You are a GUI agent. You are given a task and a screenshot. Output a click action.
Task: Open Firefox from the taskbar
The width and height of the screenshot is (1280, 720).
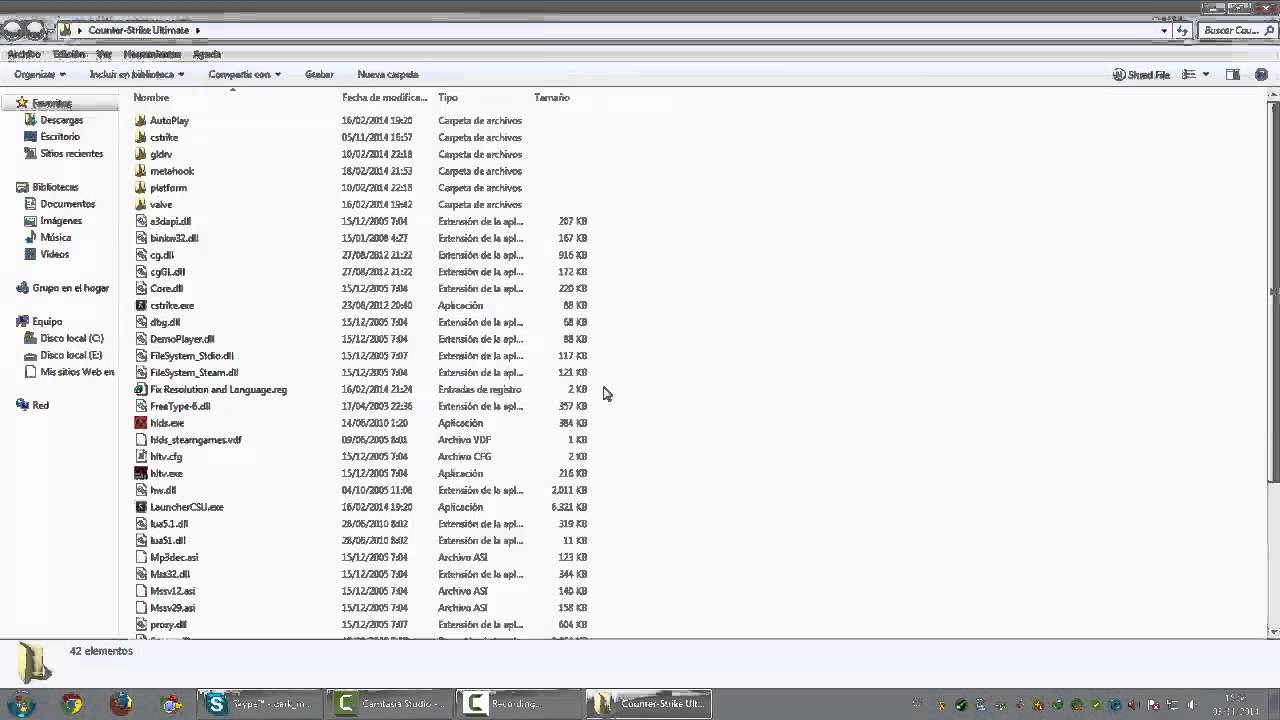(x=121, y=704)
